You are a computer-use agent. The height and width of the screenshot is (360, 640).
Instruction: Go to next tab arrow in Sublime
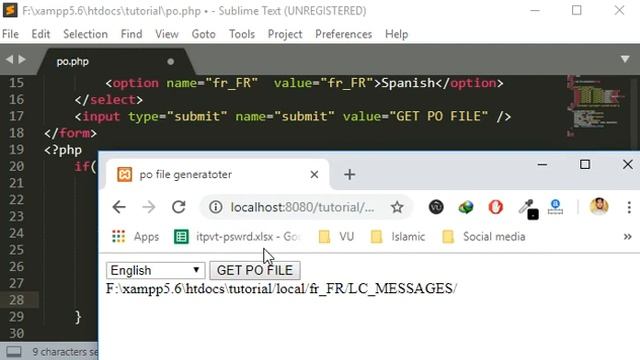(22, 60)
